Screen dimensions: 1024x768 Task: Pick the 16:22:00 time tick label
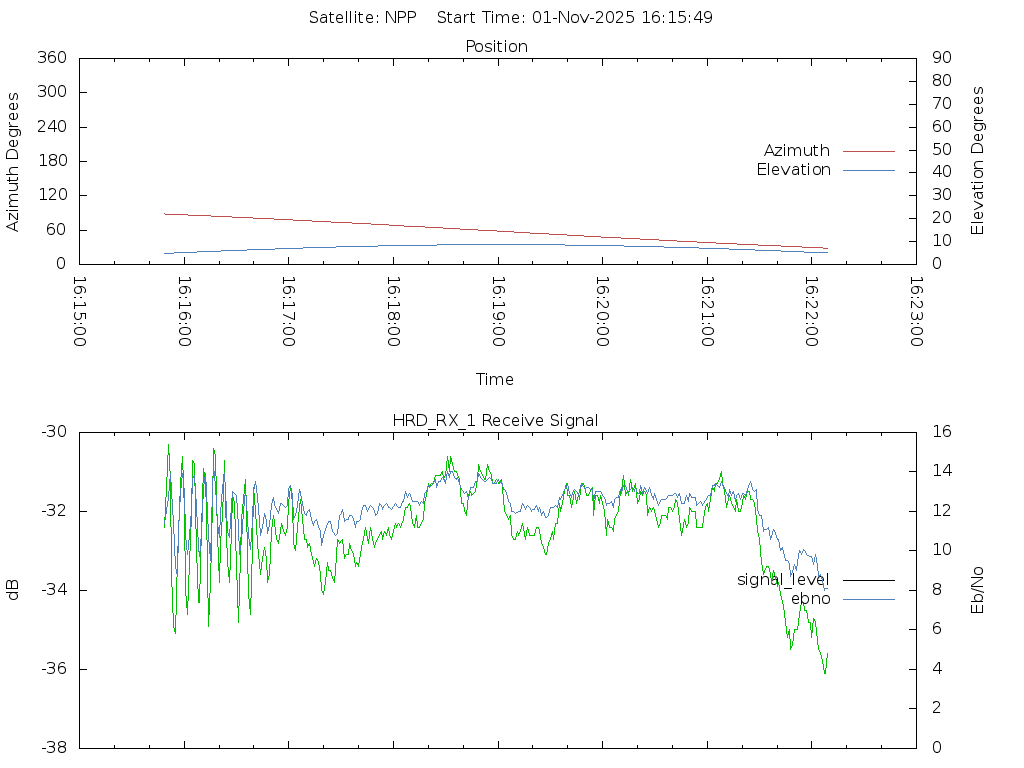tap(811, 311)
